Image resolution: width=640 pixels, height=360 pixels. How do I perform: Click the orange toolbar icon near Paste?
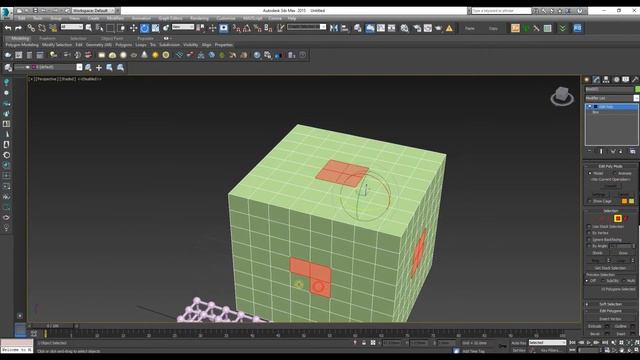515,28
